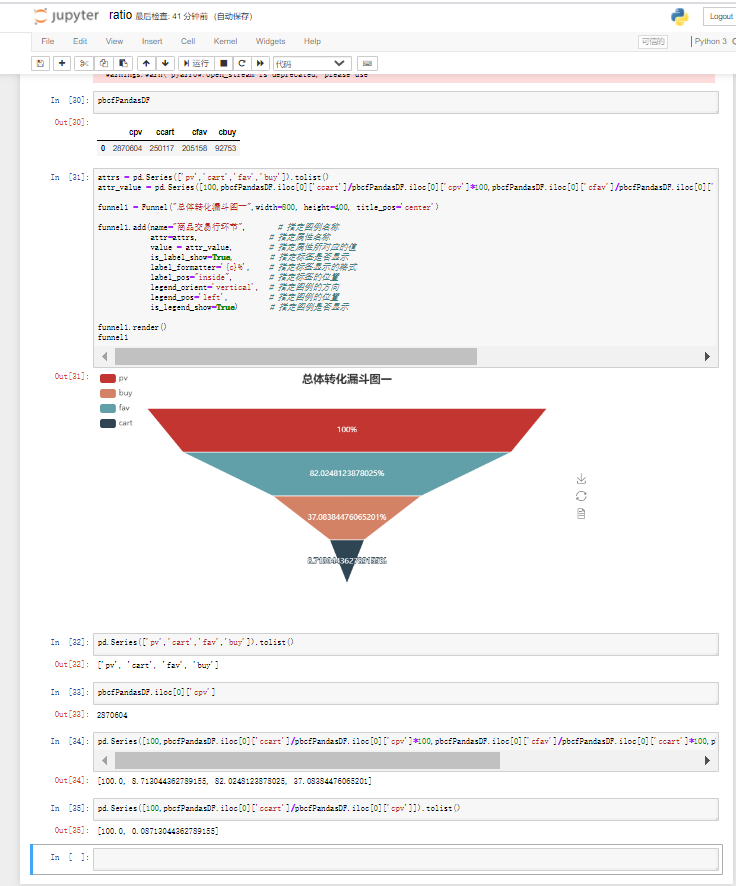Run the current cell button
The image size is (736, 886).
[x=196, y=63]
